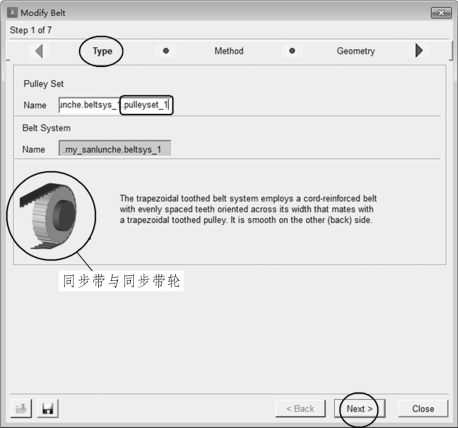Click the dot marker between Method and Geometry
Image resolution: width=458 pixels, height=428 pixels.
click(x=292, y=51)
